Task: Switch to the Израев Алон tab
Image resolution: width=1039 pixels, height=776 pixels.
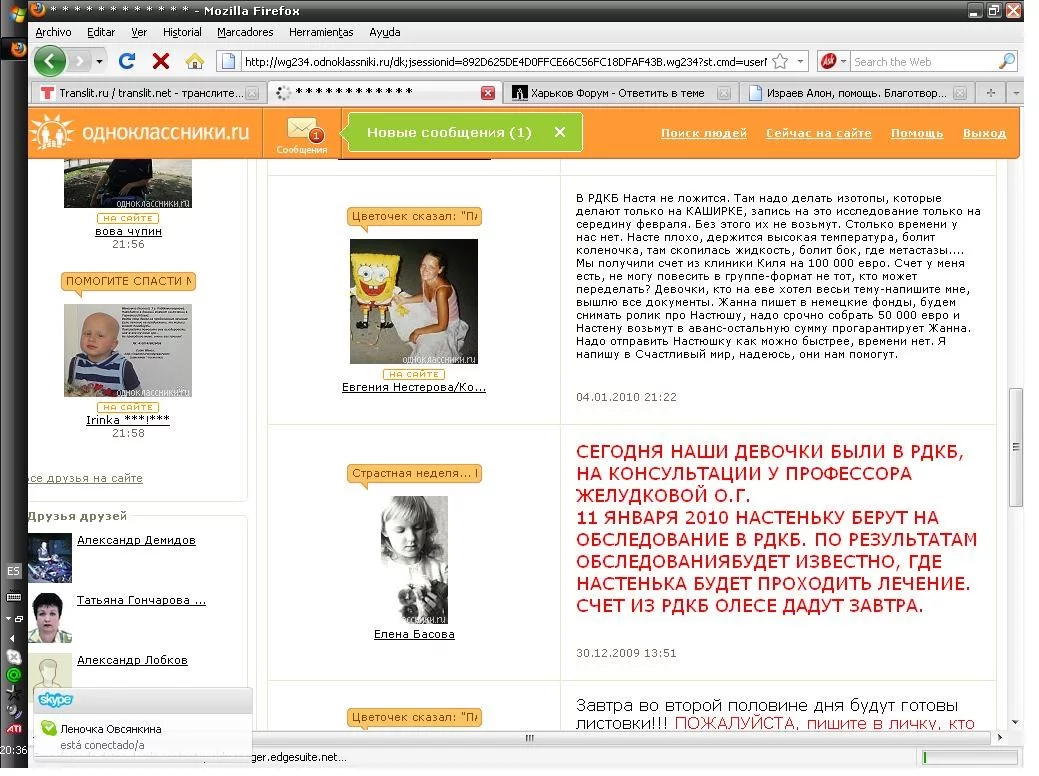Action: [857, 94]
